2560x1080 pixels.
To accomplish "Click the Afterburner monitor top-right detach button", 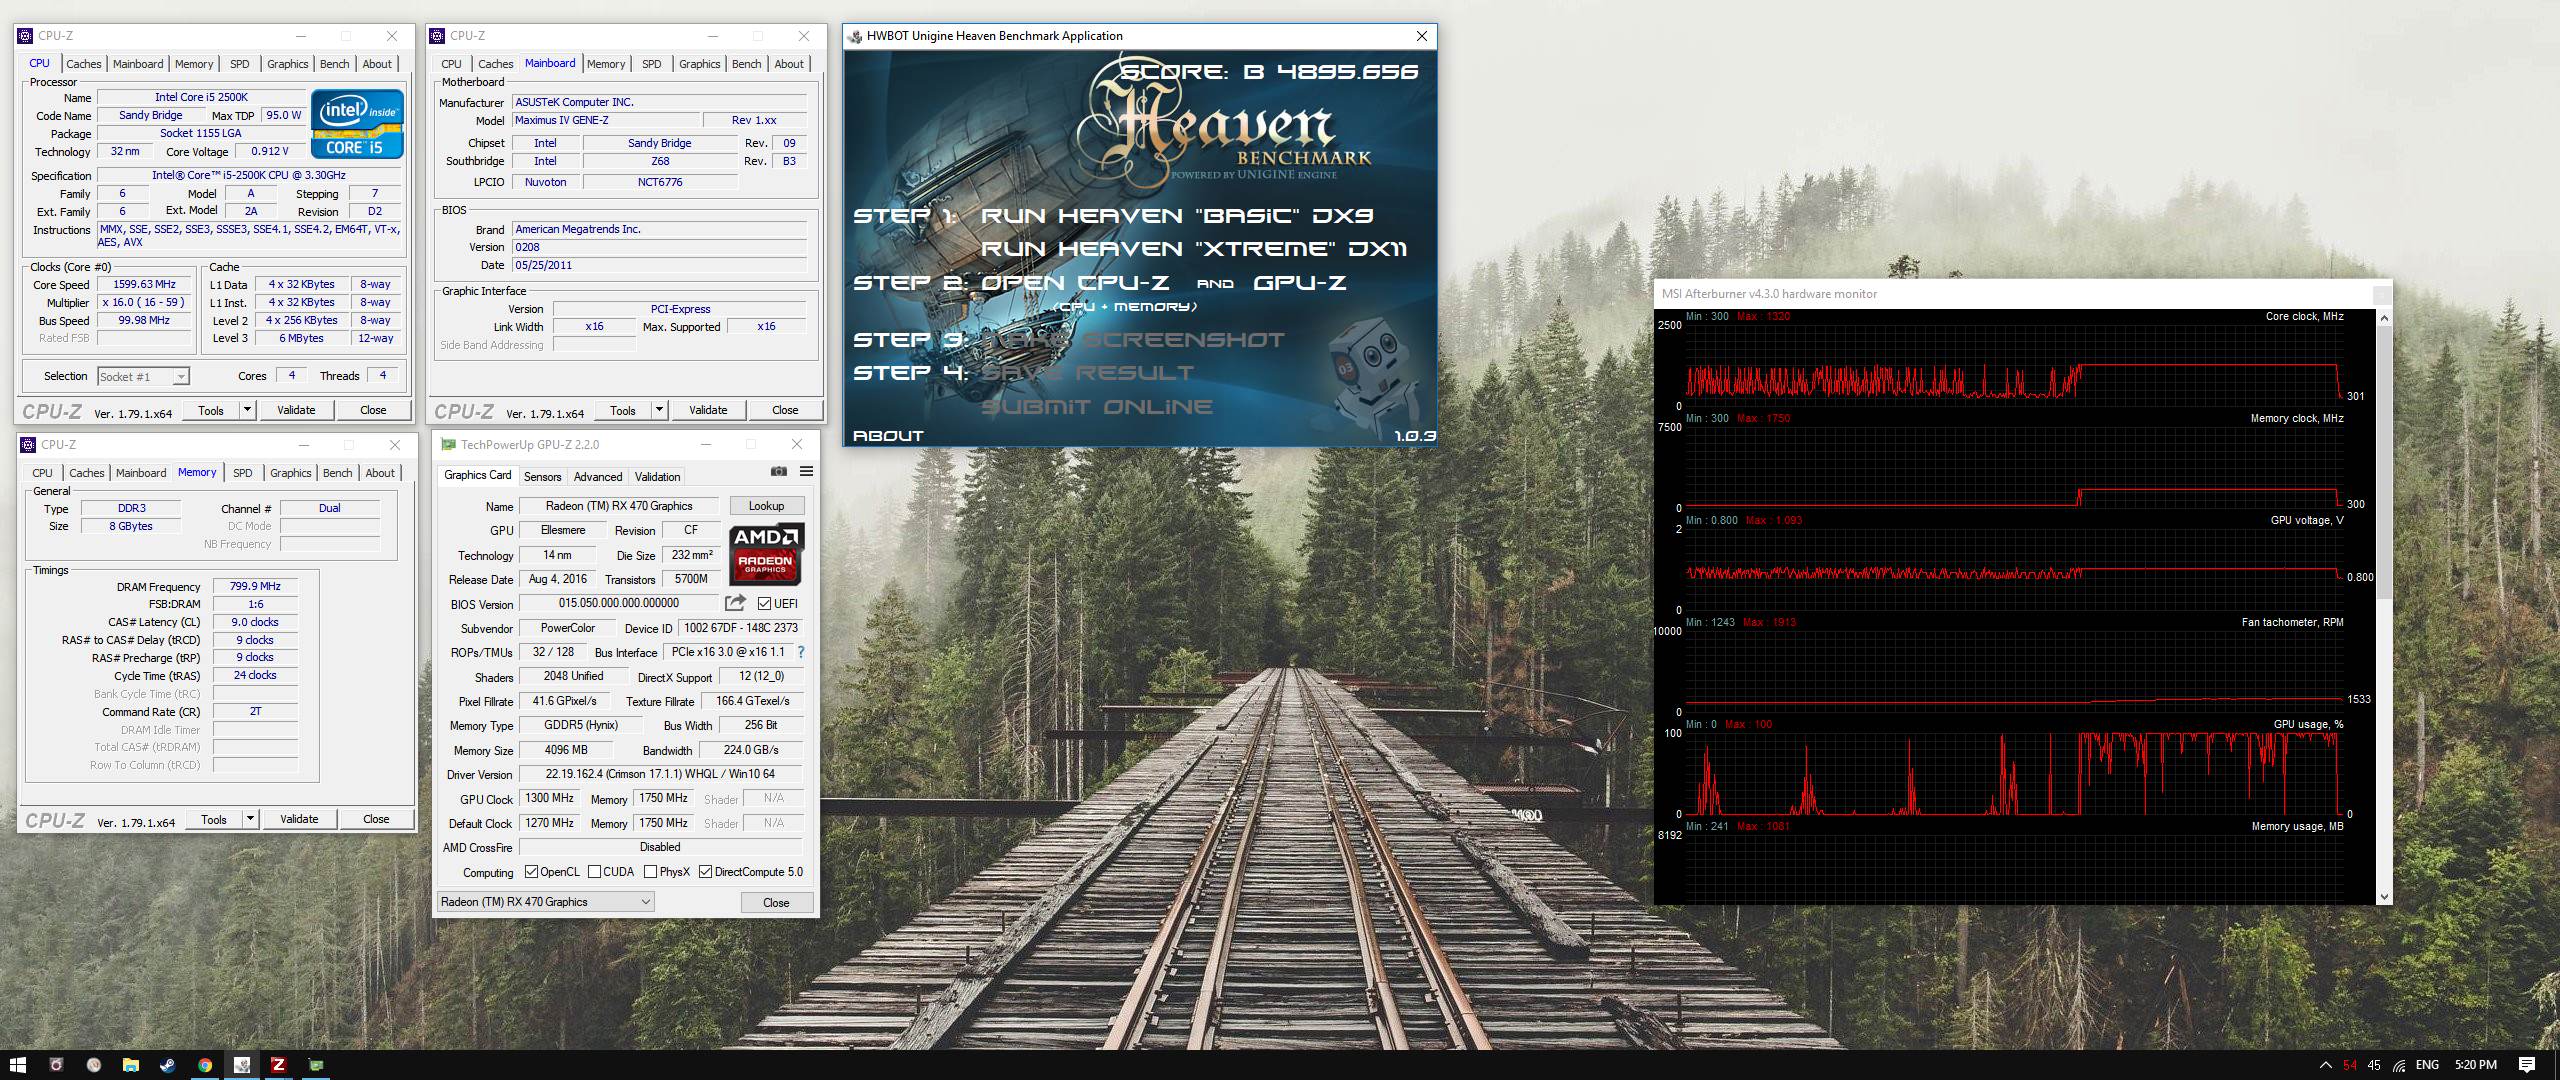I will tap(2381, 294).
